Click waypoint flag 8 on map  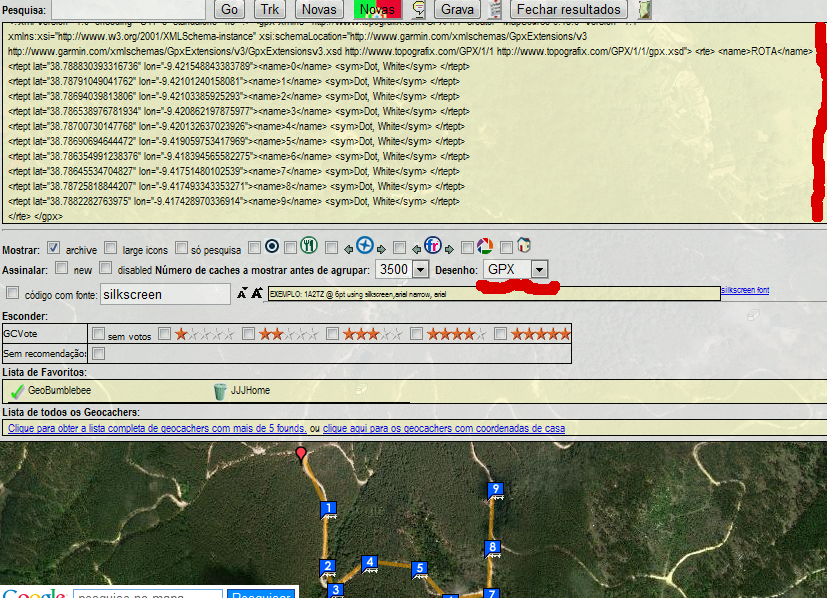(492, 549)
